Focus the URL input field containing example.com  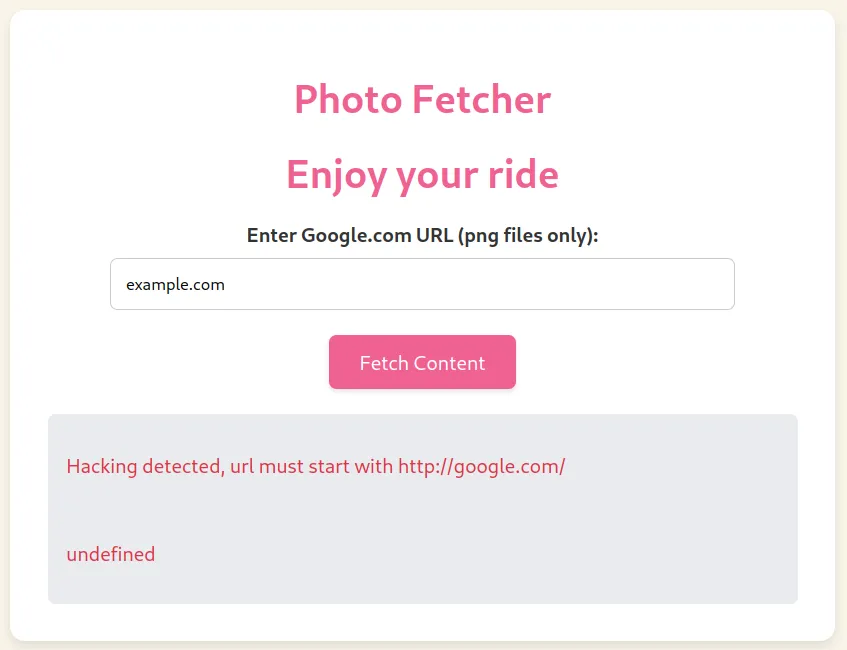[x=422, y=284]
